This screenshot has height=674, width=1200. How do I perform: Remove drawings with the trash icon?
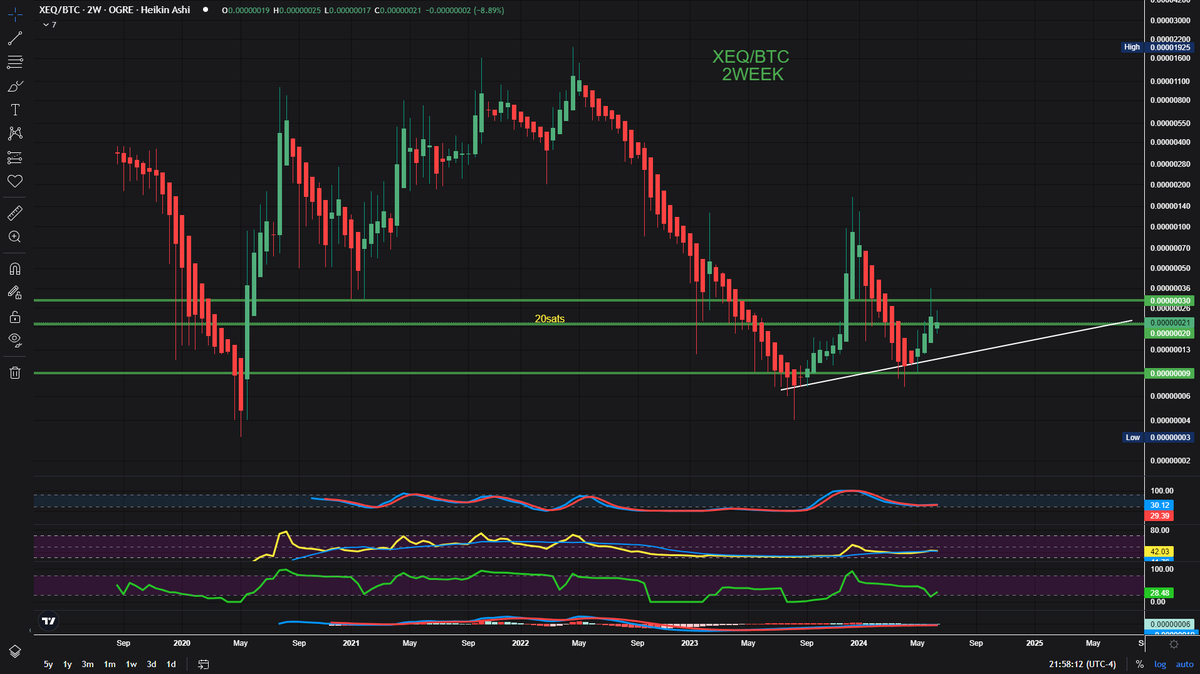tap(14, 373)
